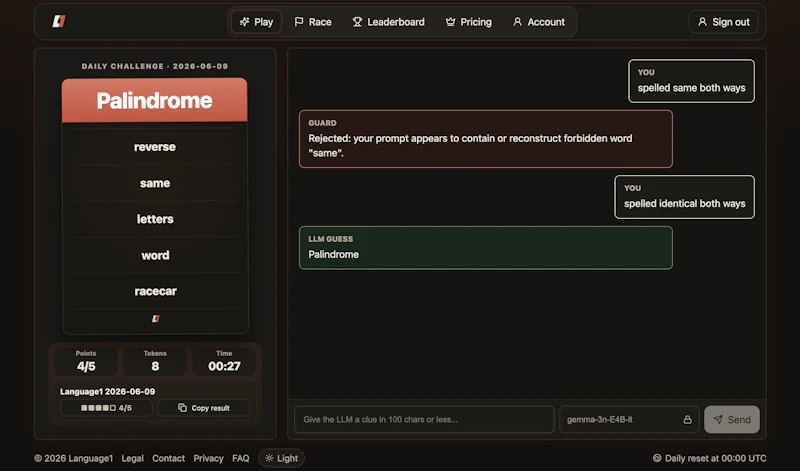
Task: Open the FAQ link
Action: 241,458
